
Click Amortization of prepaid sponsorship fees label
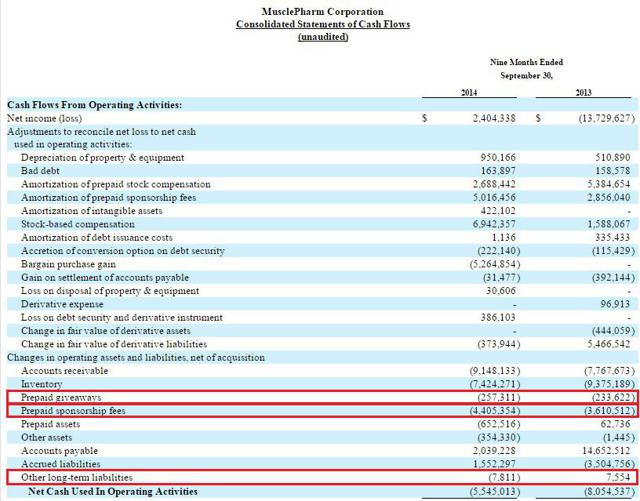click(x=109, y=198)
